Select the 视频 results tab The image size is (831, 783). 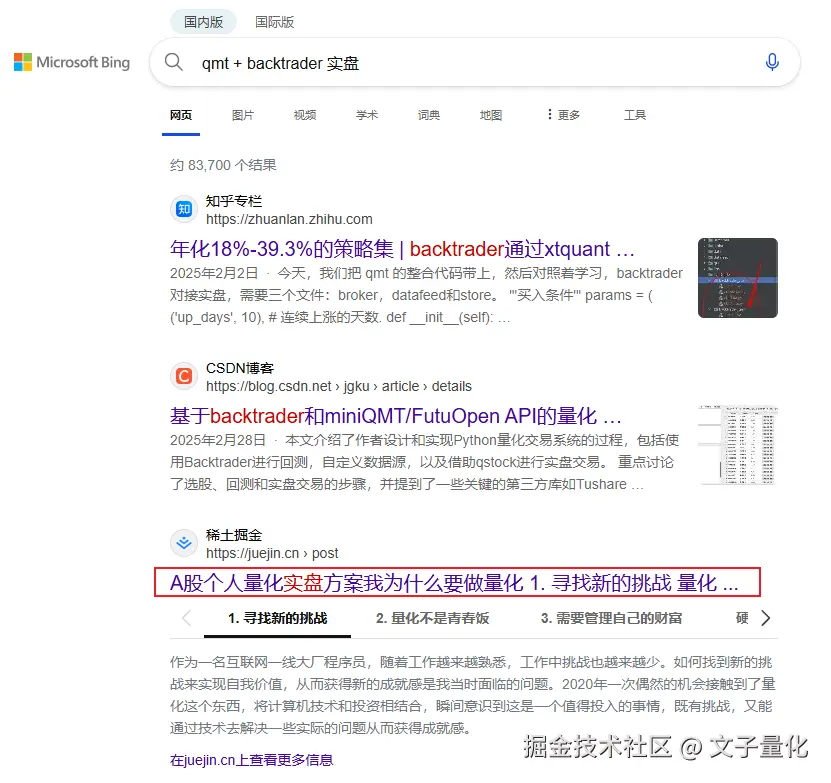click(x=305, y=115)
